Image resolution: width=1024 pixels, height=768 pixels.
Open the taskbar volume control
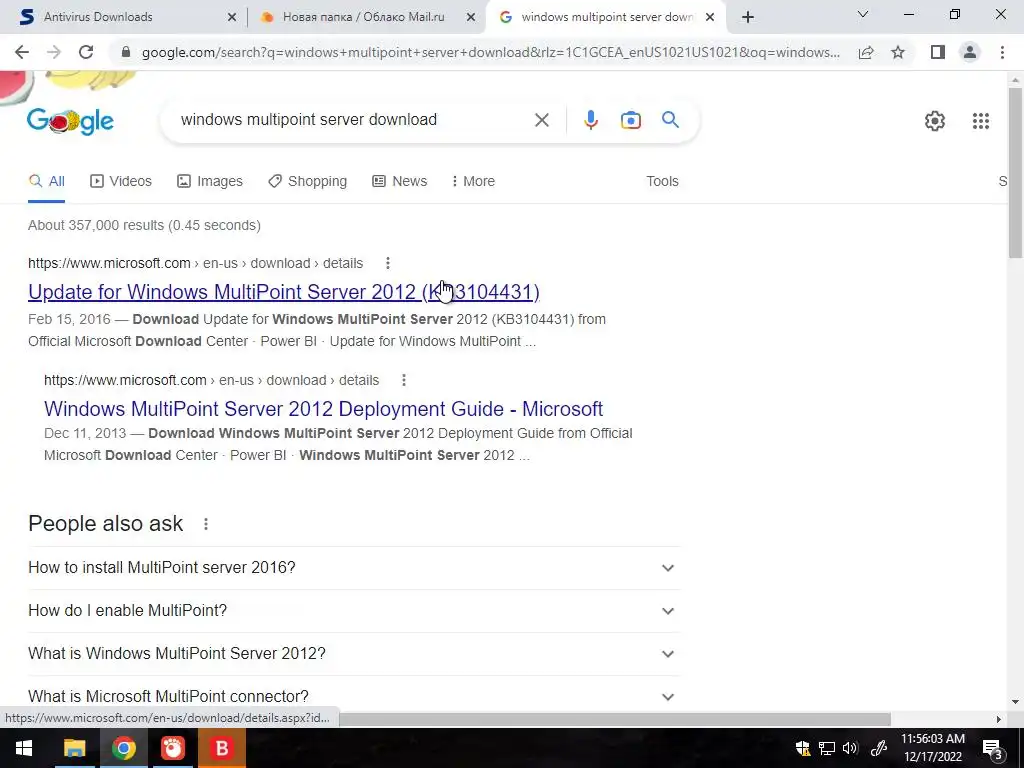tap(850, 748)
